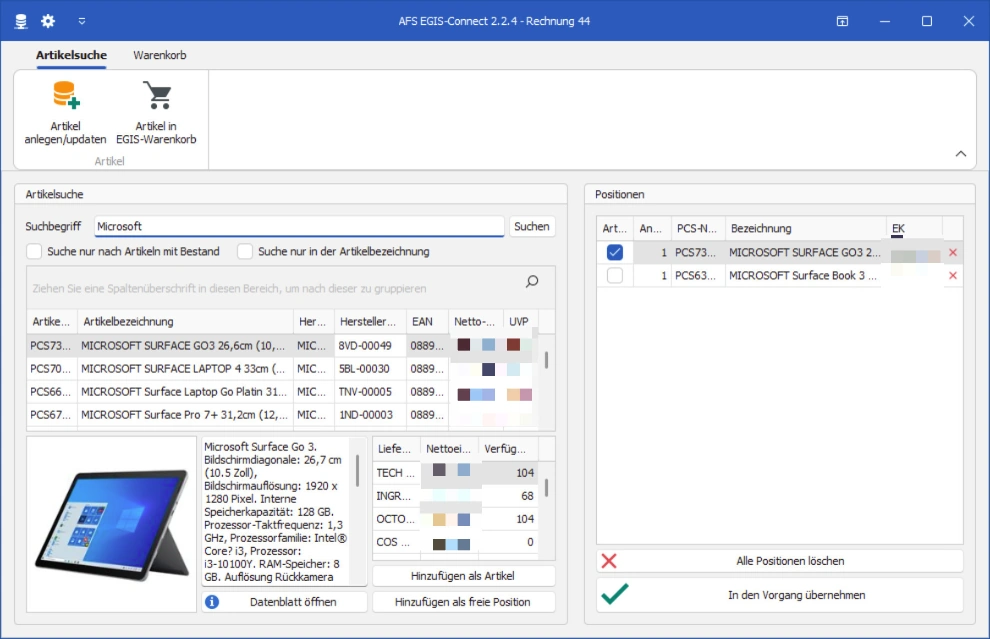Select row MICROSOFT Surface Laptop Go Platin

(x=282, y=392)
